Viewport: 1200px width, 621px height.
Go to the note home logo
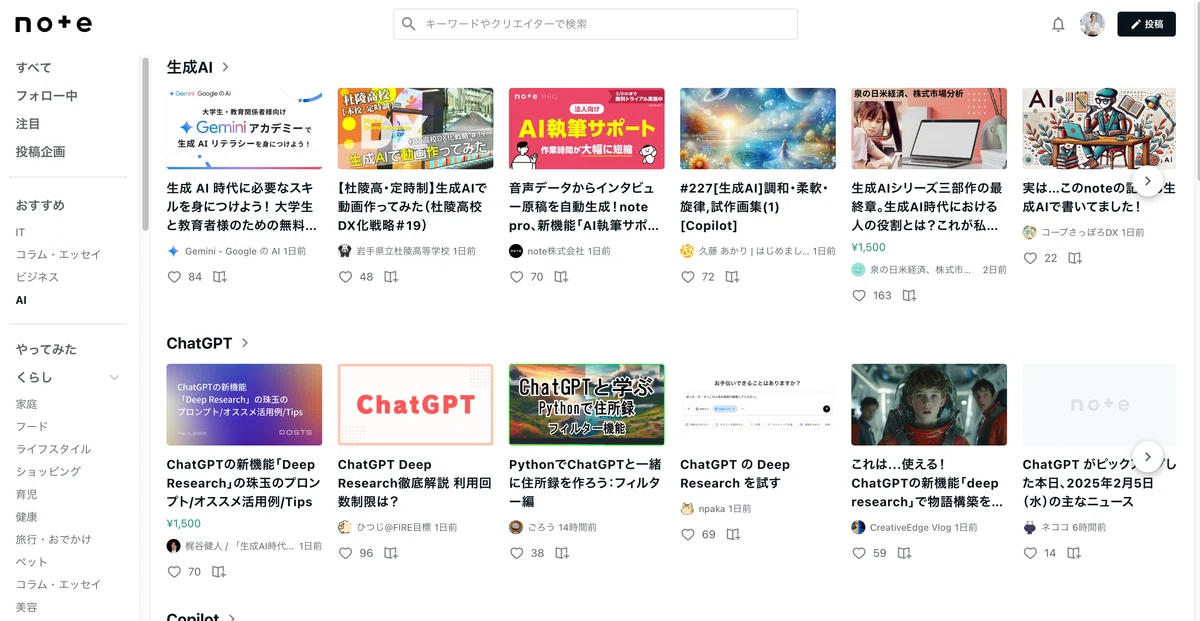pyautogui.click(x=53, y=24)
